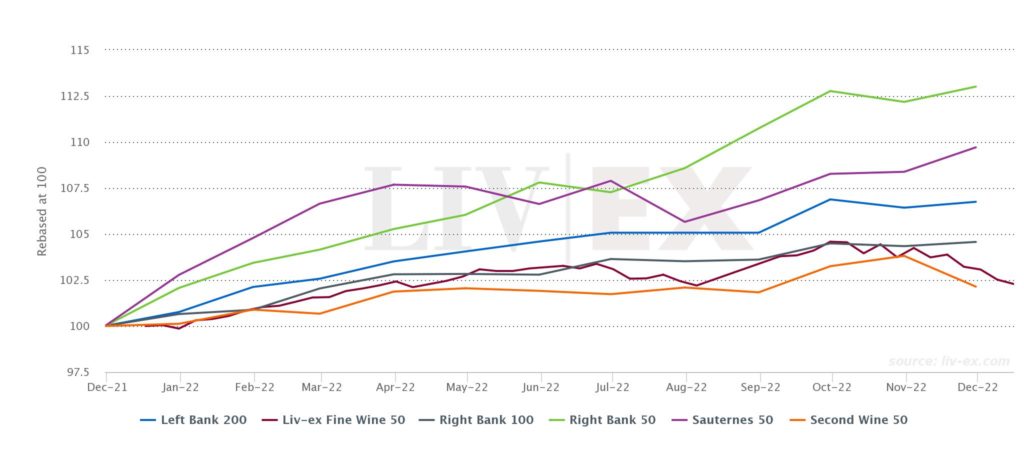This screenshot has width=1024, height=450.
Task: Click the Apr-22 x-axis label
Action: pyautogui.click(x=394, y=387)
